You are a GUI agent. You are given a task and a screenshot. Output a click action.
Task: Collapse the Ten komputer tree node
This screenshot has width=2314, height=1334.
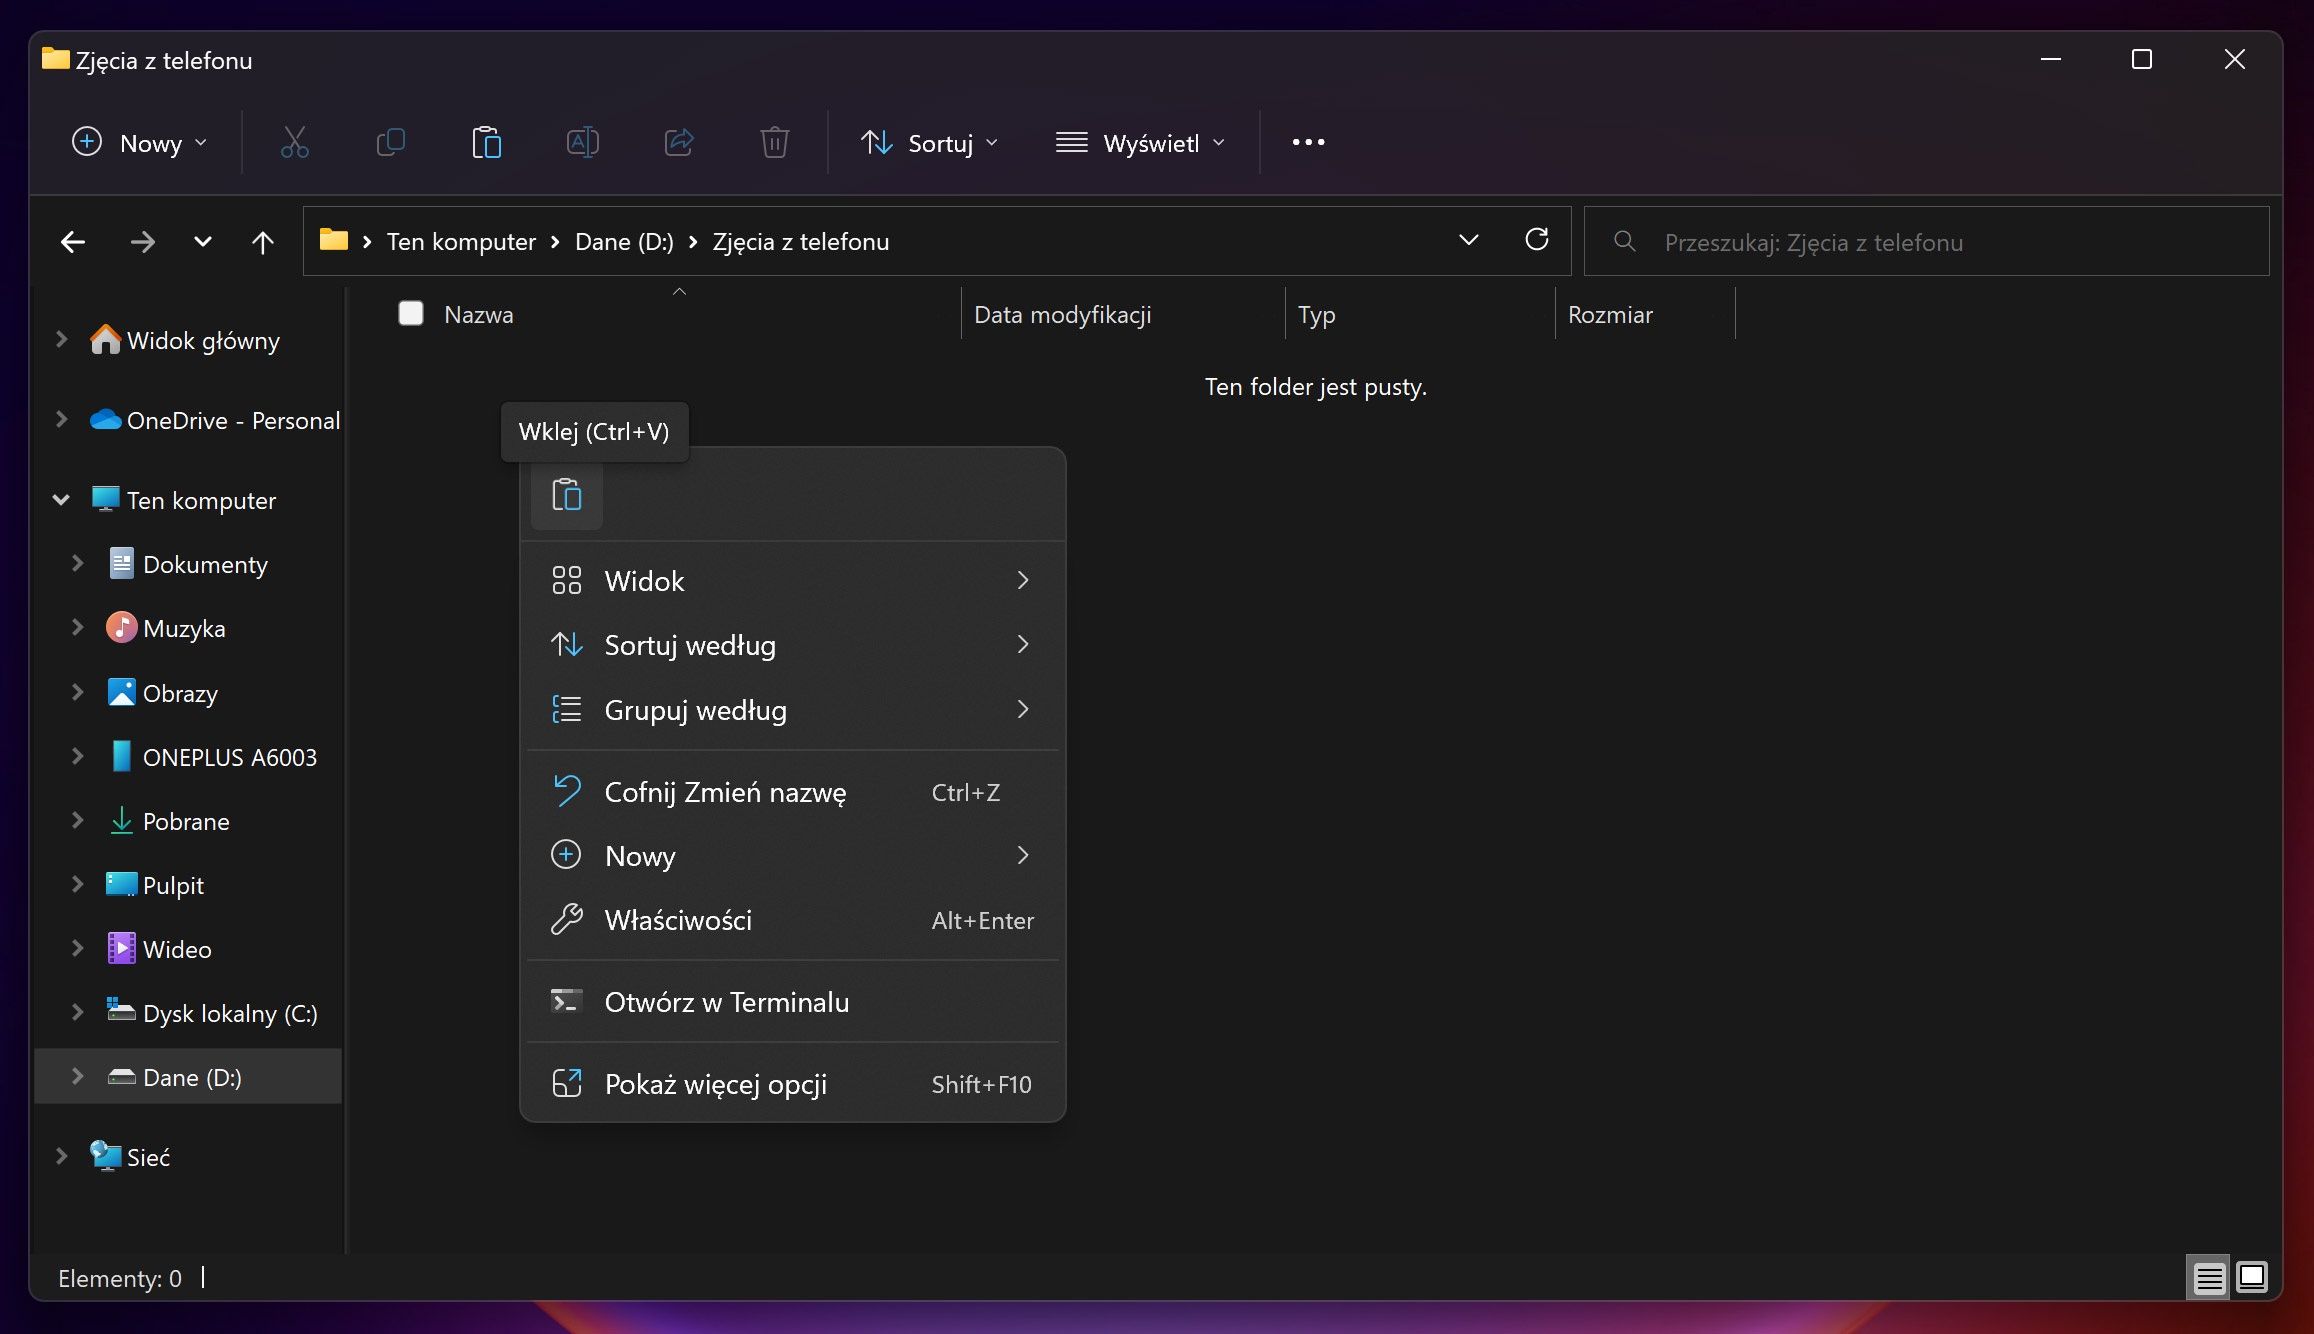coord(61,500)
